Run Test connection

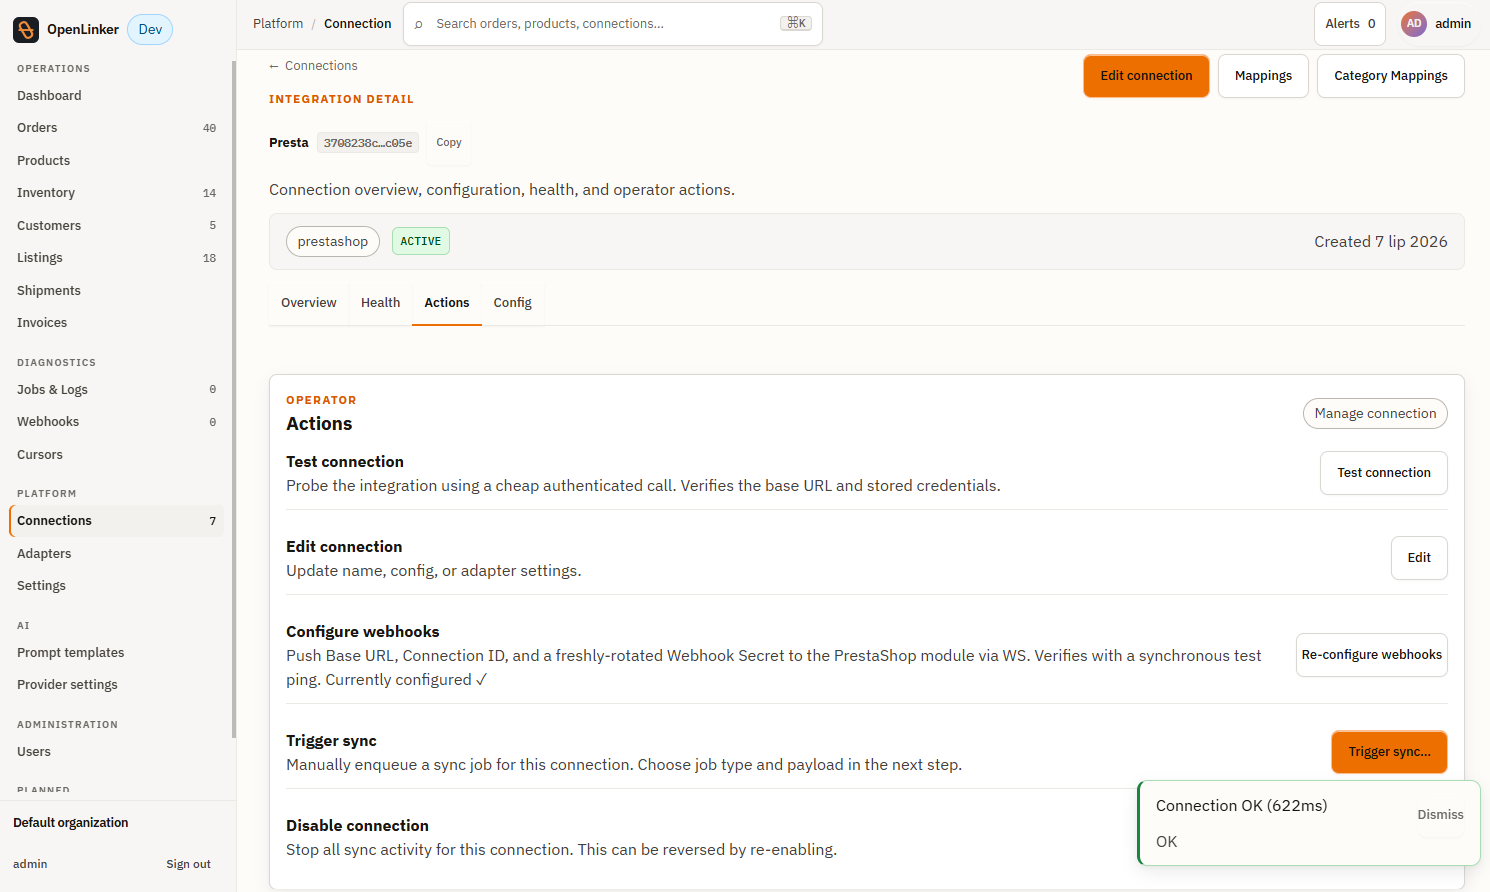pyautogui.click(x=1384, y=473)
